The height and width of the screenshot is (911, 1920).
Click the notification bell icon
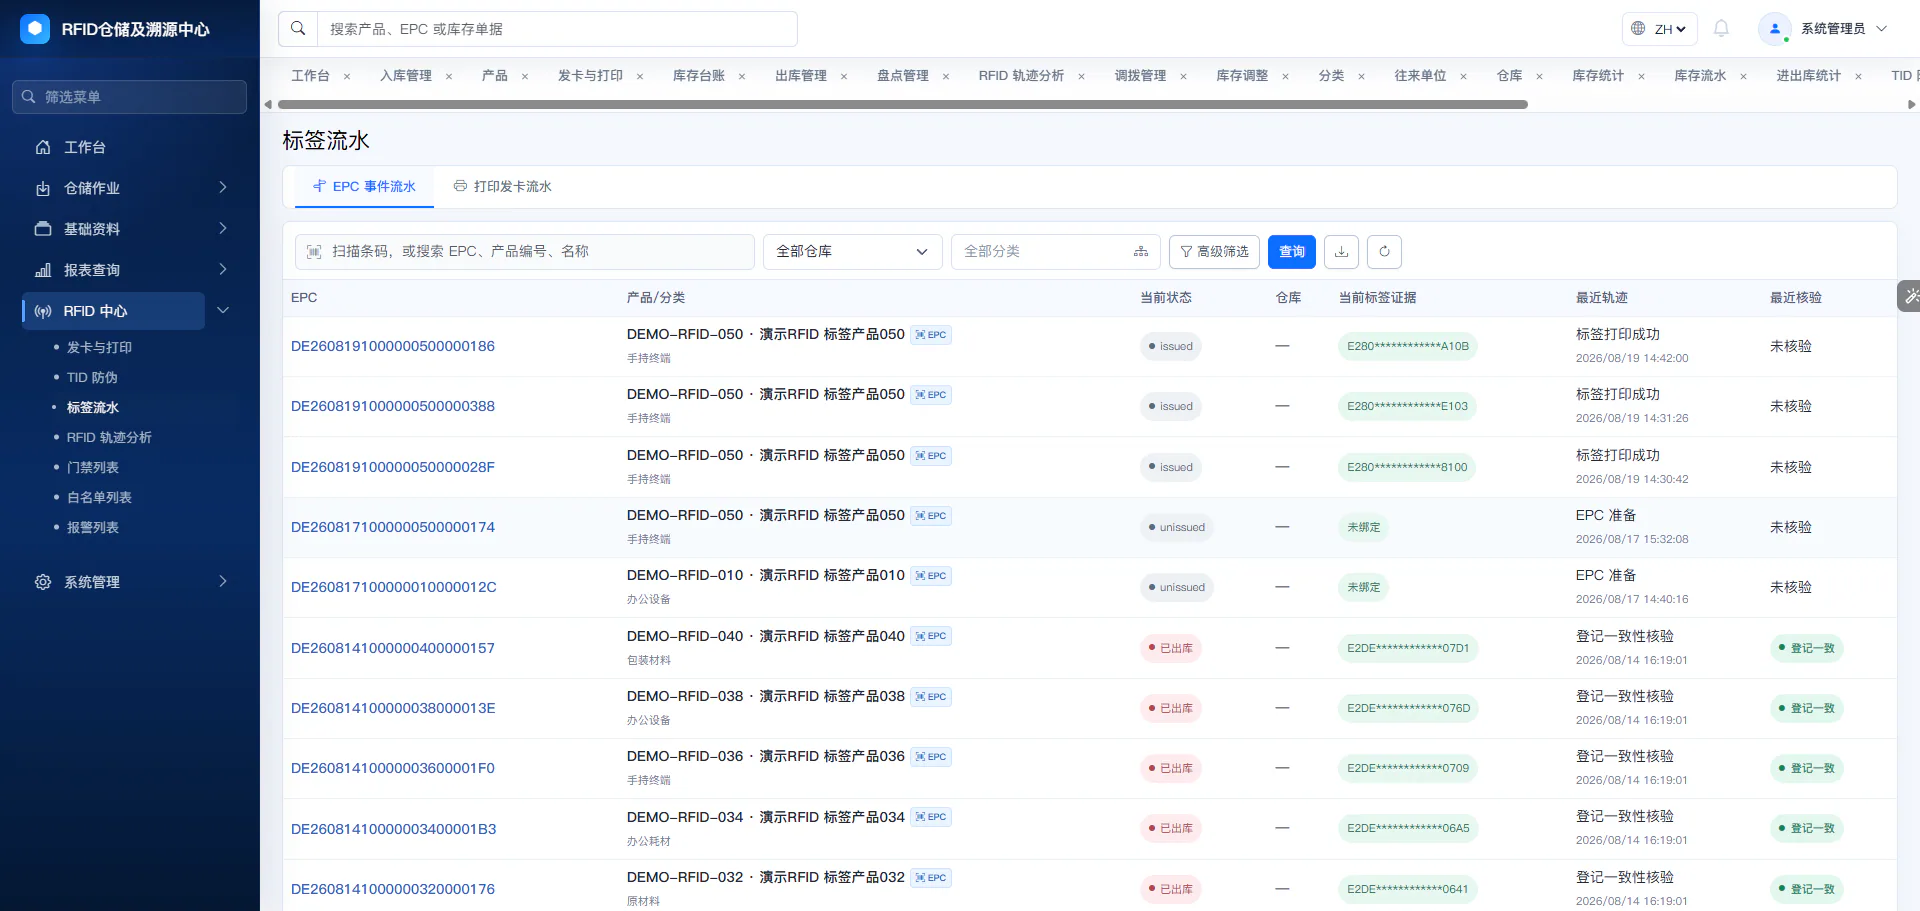(x=1721, y=29)
